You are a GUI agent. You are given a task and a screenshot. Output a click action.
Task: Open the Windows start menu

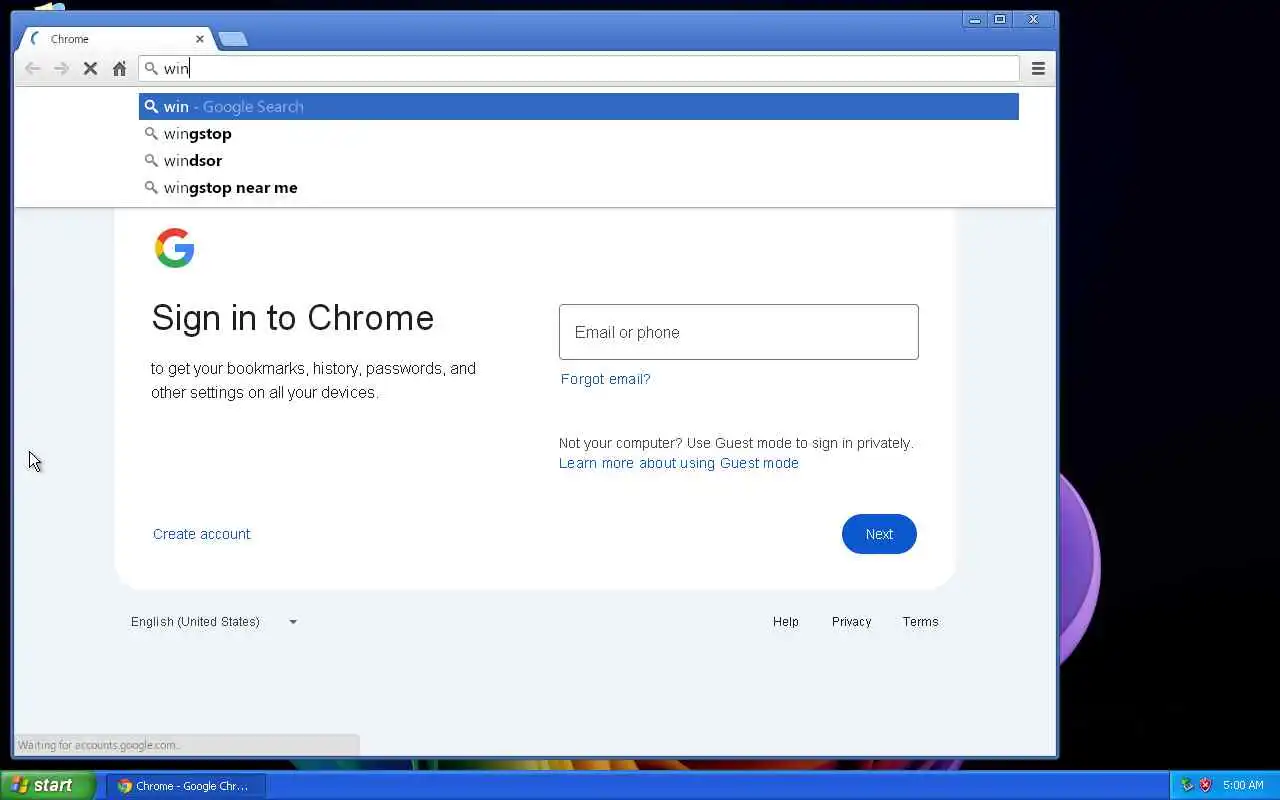(47, 785)
